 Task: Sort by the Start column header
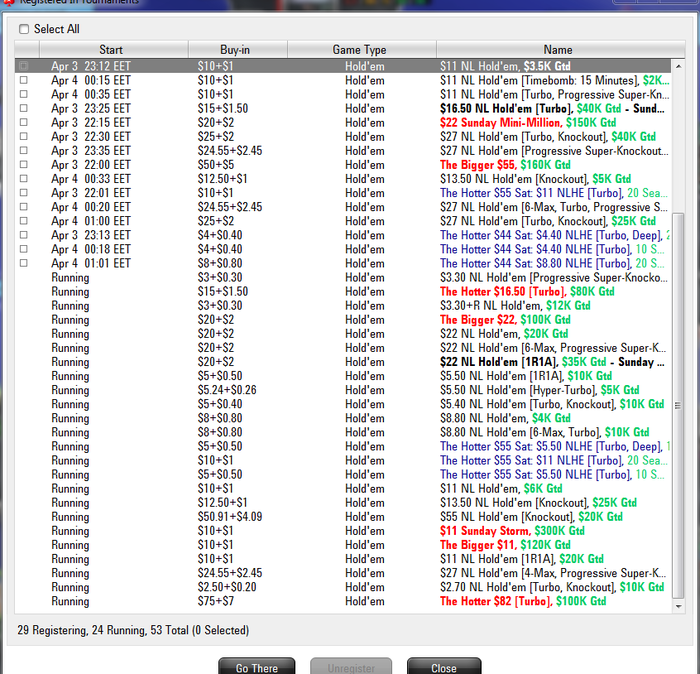(x=114, y=50)
